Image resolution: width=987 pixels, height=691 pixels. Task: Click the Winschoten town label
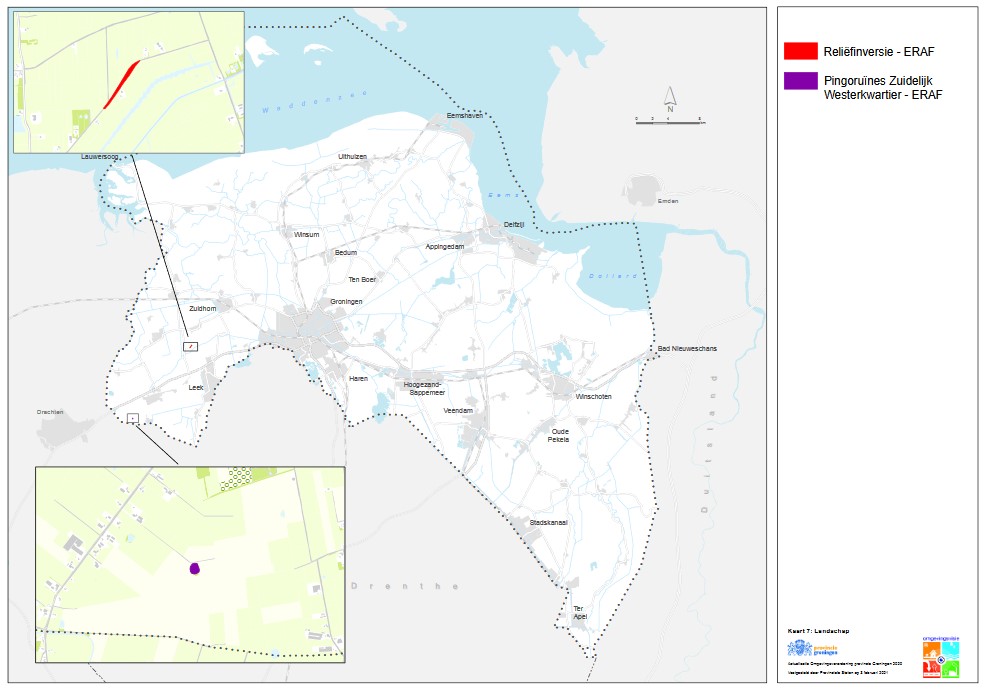coord(593,396)
